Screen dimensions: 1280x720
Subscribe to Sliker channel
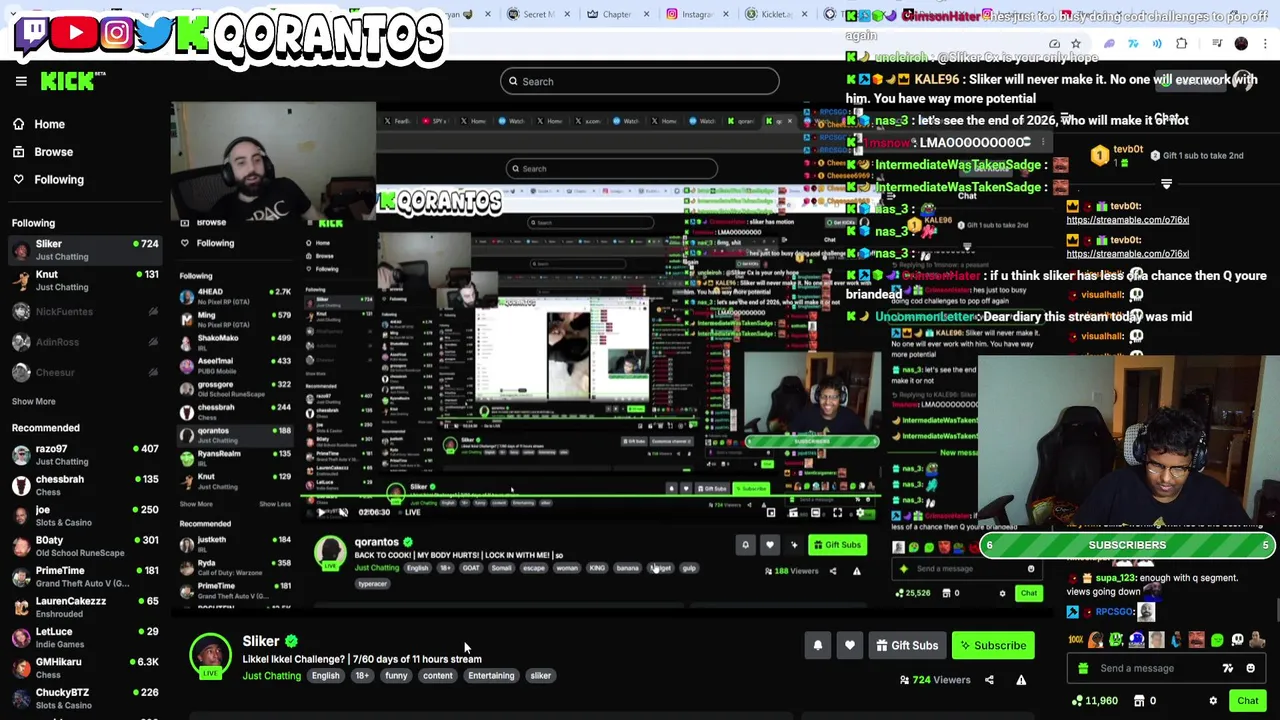click(x=992, y=646)
